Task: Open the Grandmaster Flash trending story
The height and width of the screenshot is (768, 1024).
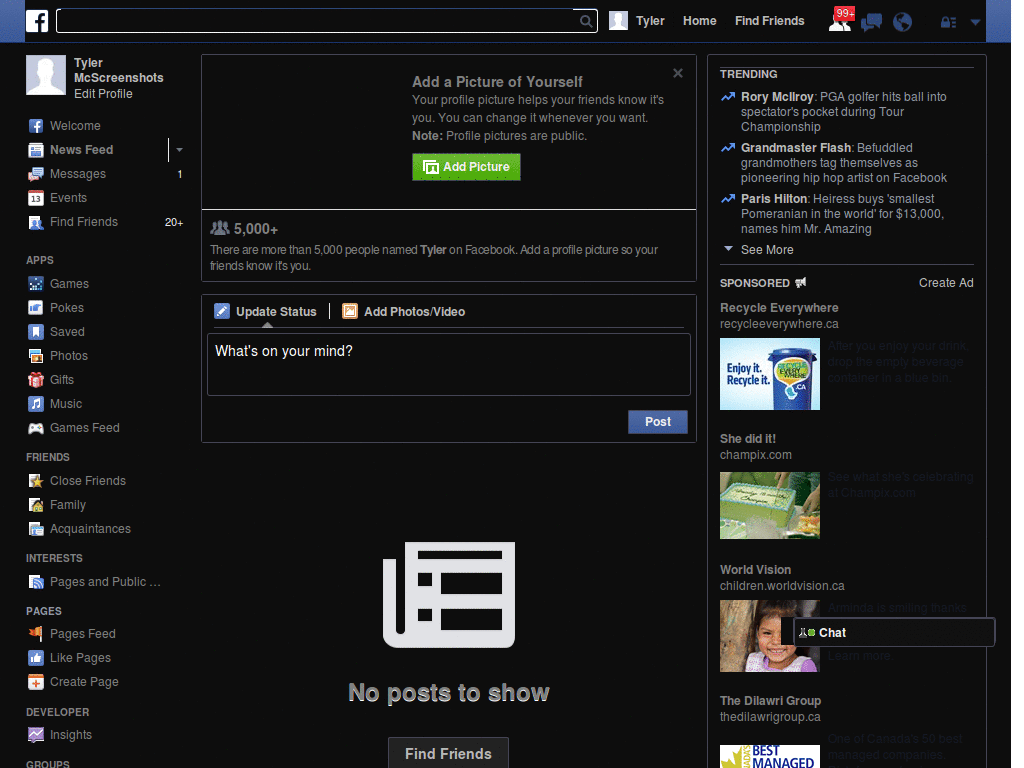Action: [844, 163]
